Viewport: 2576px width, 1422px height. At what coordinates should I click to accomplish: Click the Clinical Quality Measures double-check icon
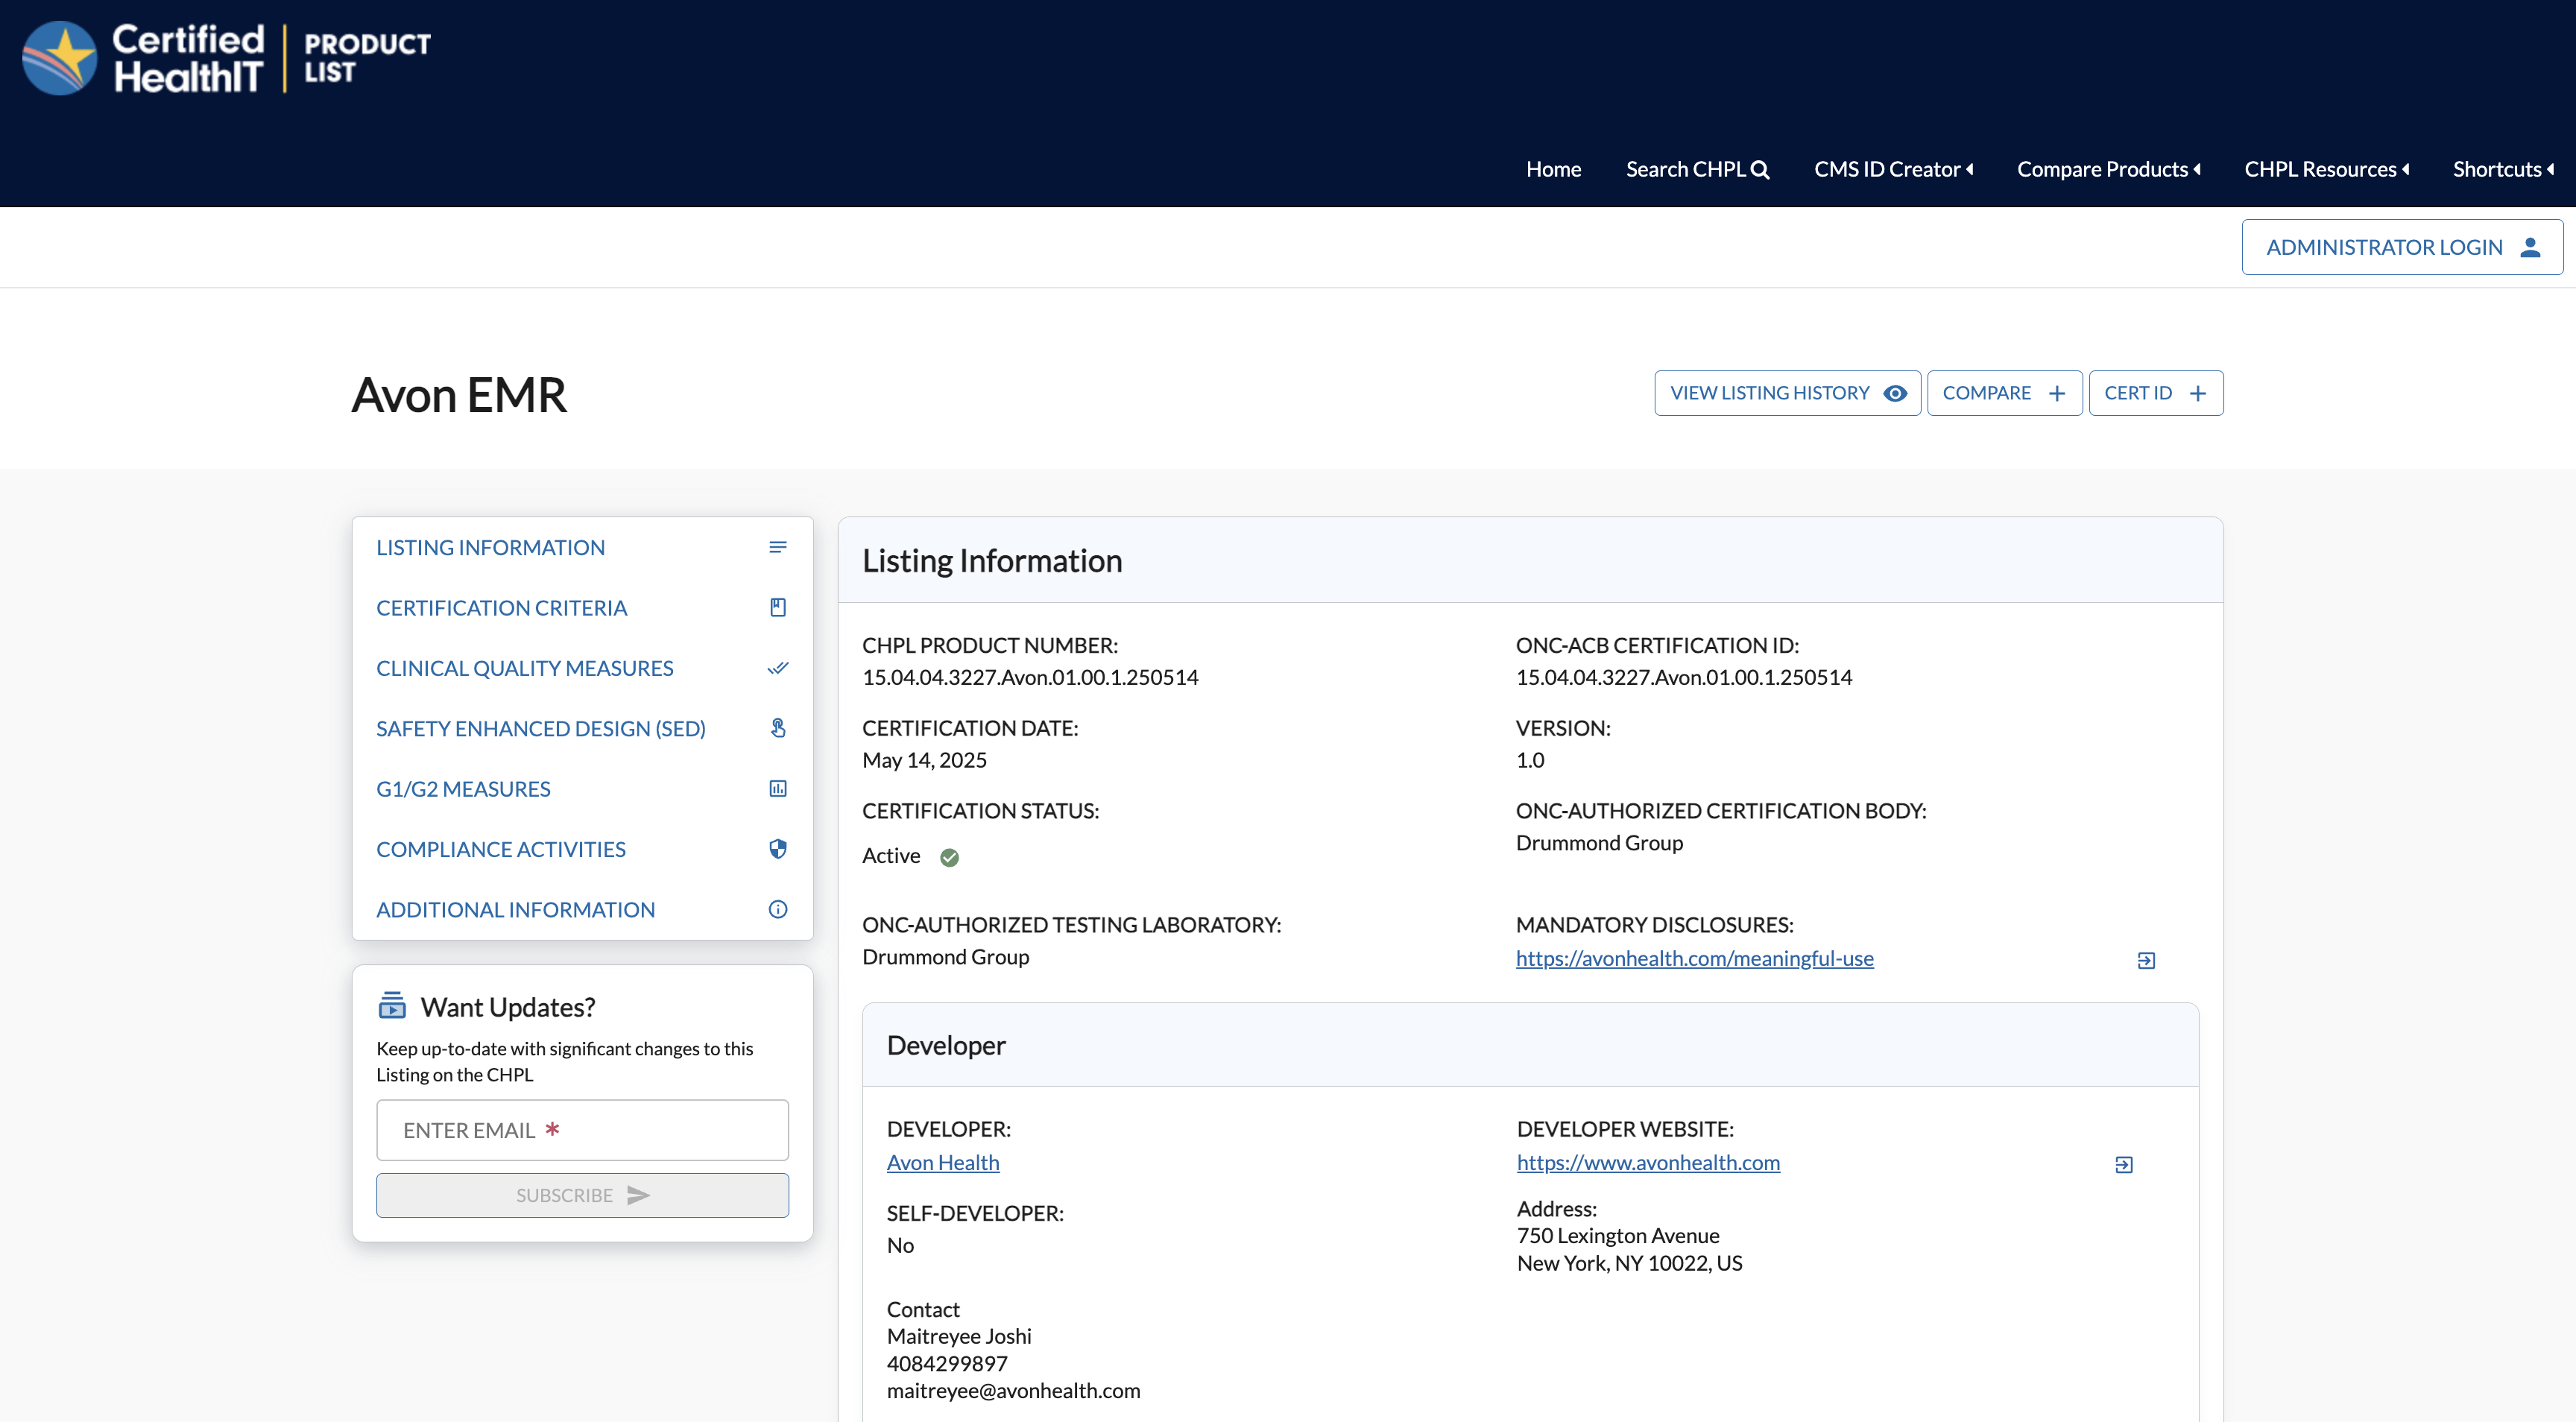pyautogui.click(x=777, y=668)
